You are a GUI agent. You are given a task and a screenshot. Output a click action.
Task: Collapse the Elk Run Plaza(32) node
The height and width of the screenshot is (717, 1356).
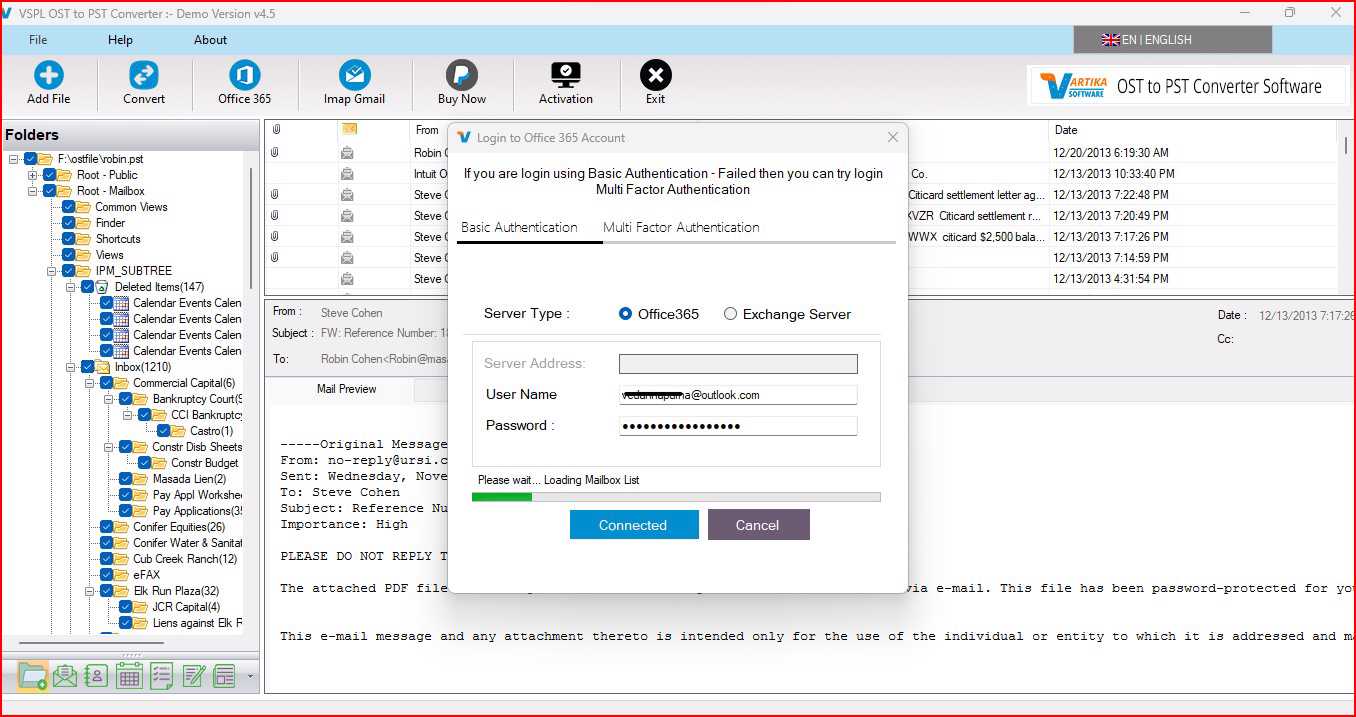(90, 591)
